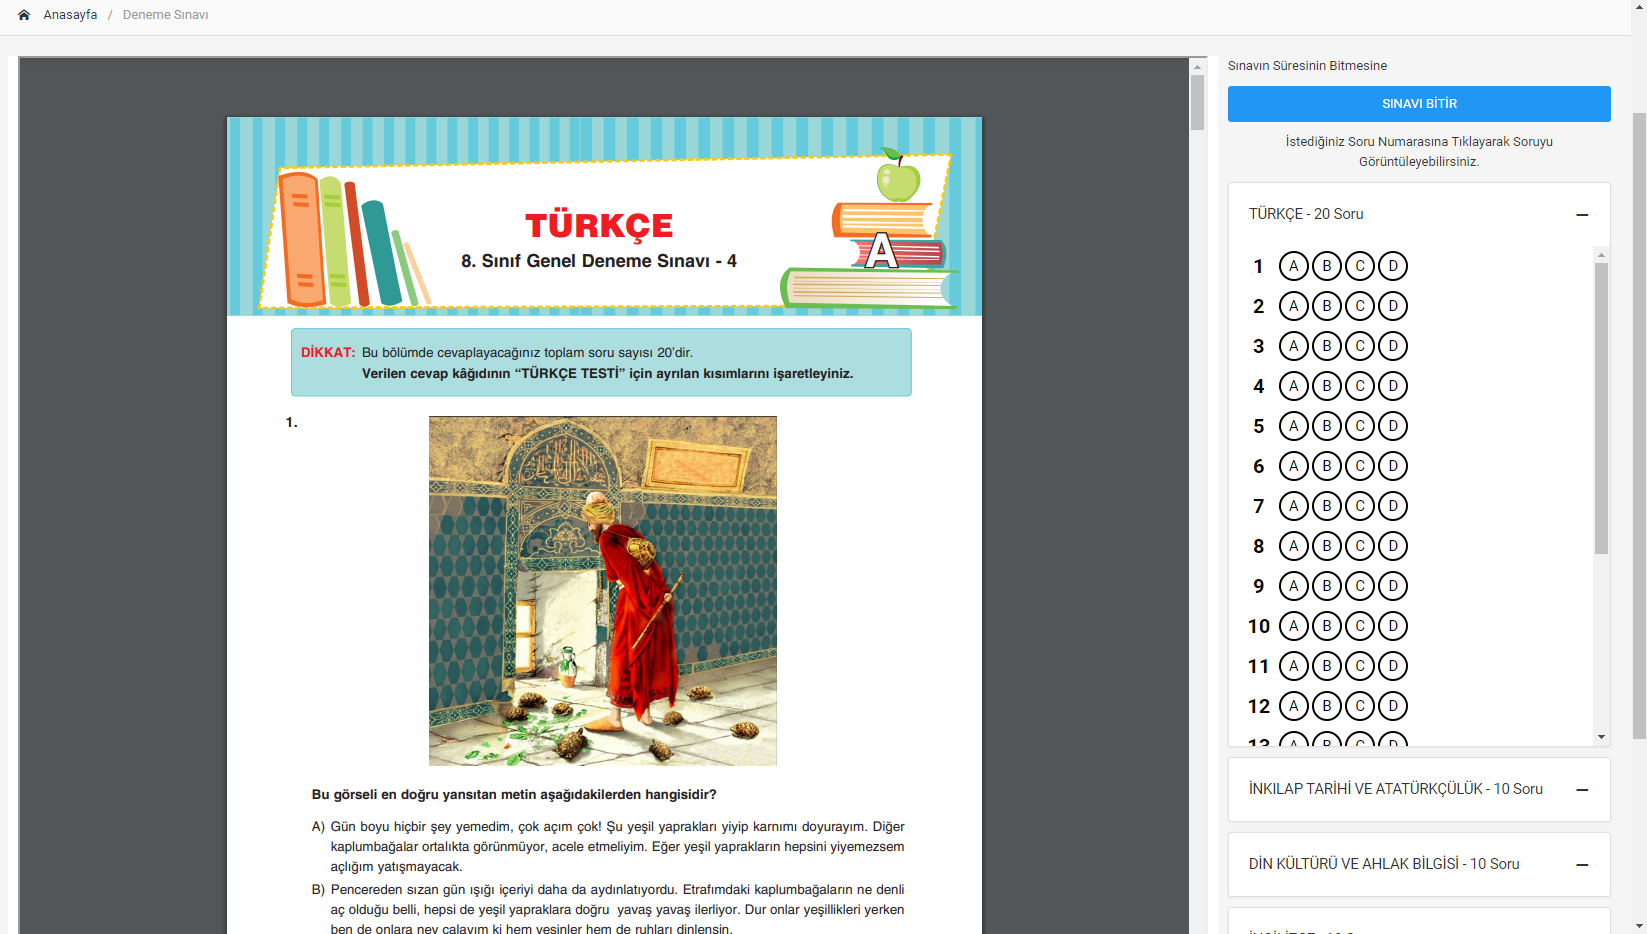Pick B for question 9
Image resolution: width=1647 pixels, height=934 pixels.
click(1327, 586)
